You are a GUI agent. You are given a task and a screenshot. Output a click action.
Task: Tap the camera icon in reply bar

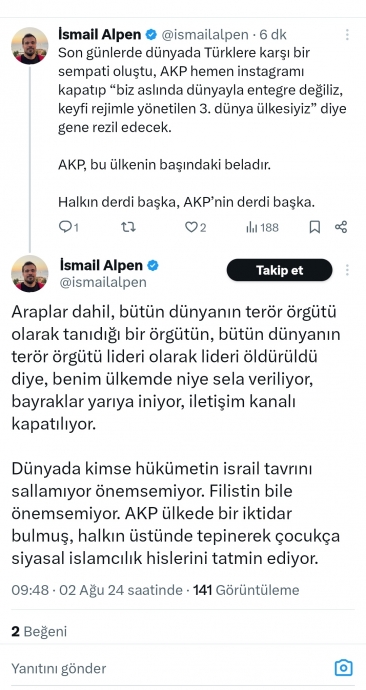[344, 668]
